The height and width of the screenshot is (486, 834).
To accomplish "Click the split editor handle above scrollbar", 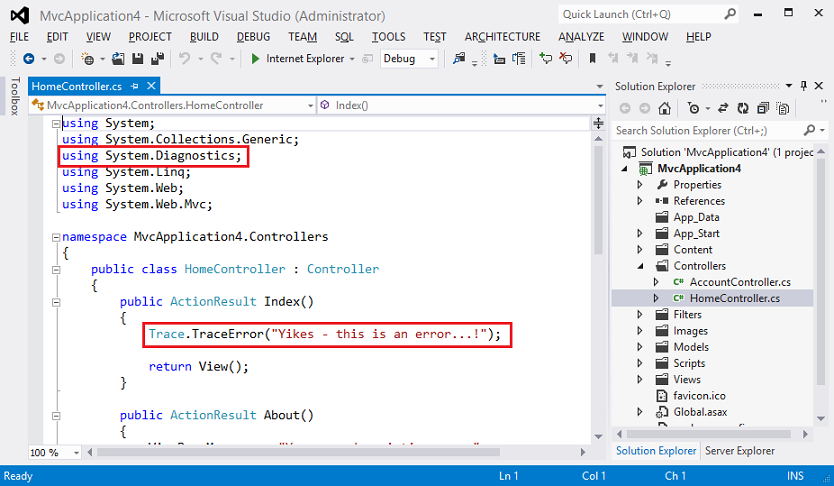I will [598, 123].
